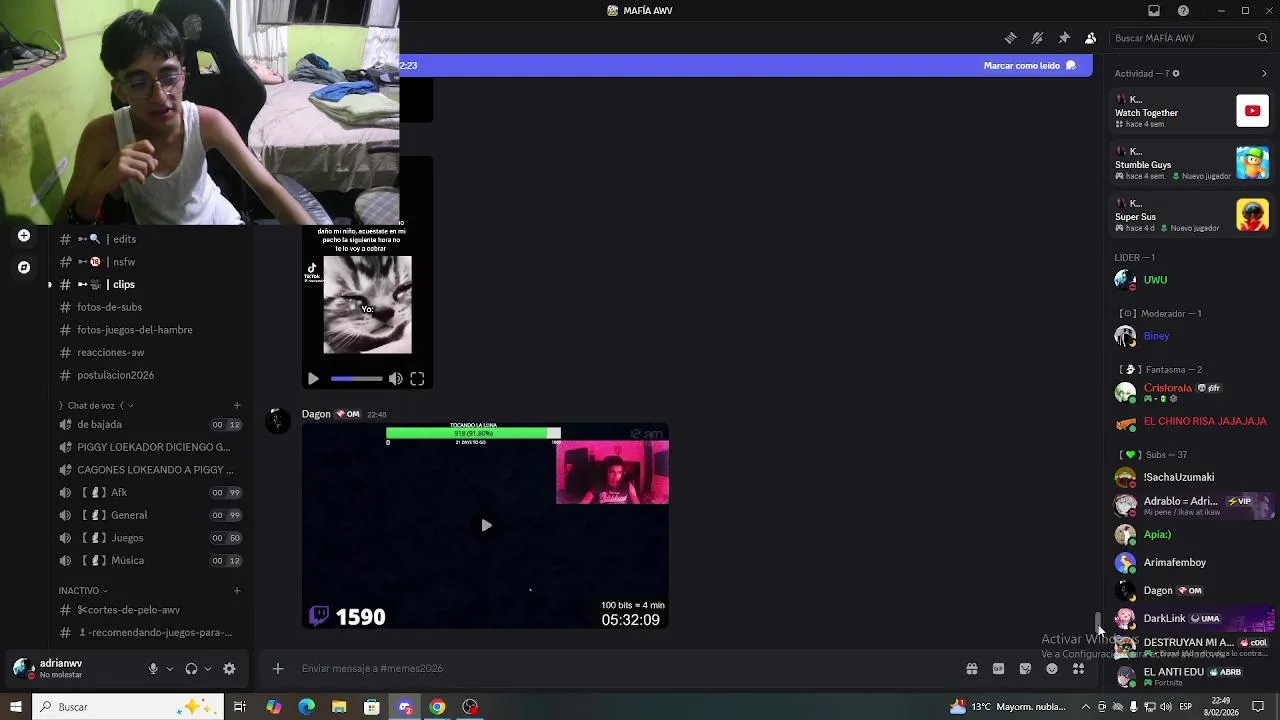Join the Música voice channel

(x=150, y=560)
